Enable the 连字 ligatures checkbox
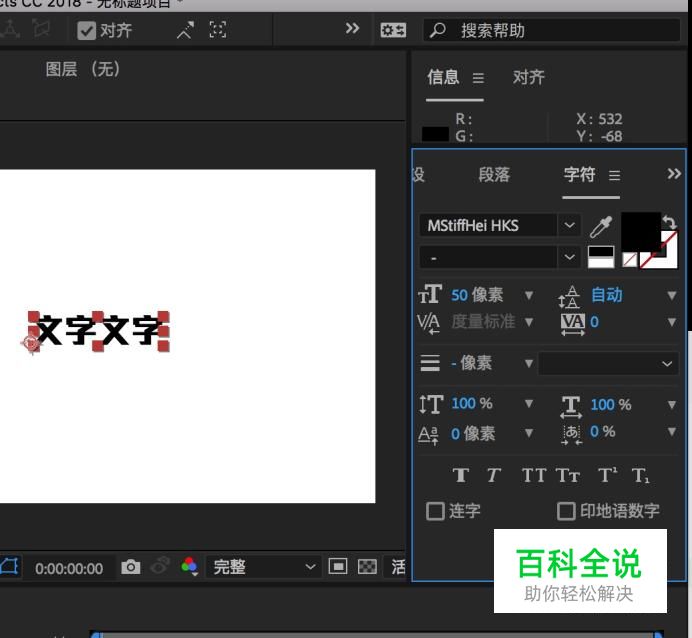This screenshot has width=692, height=638. pyautogui.click(x=435, y=511)
